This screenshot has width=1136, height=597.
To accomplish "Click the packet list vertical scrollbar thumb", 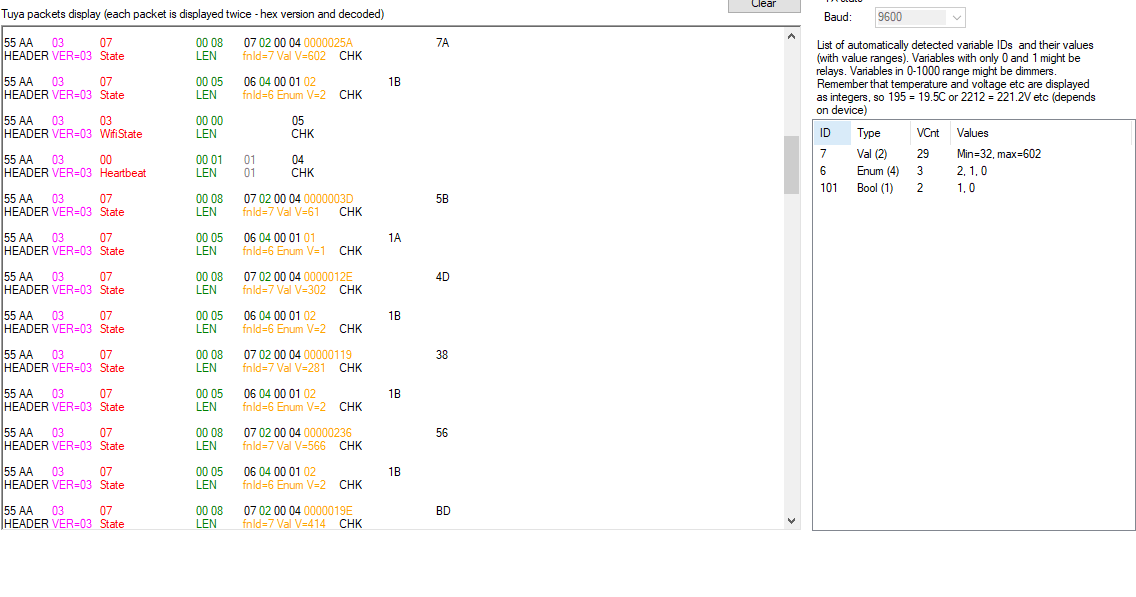I will tap(791, 165).
